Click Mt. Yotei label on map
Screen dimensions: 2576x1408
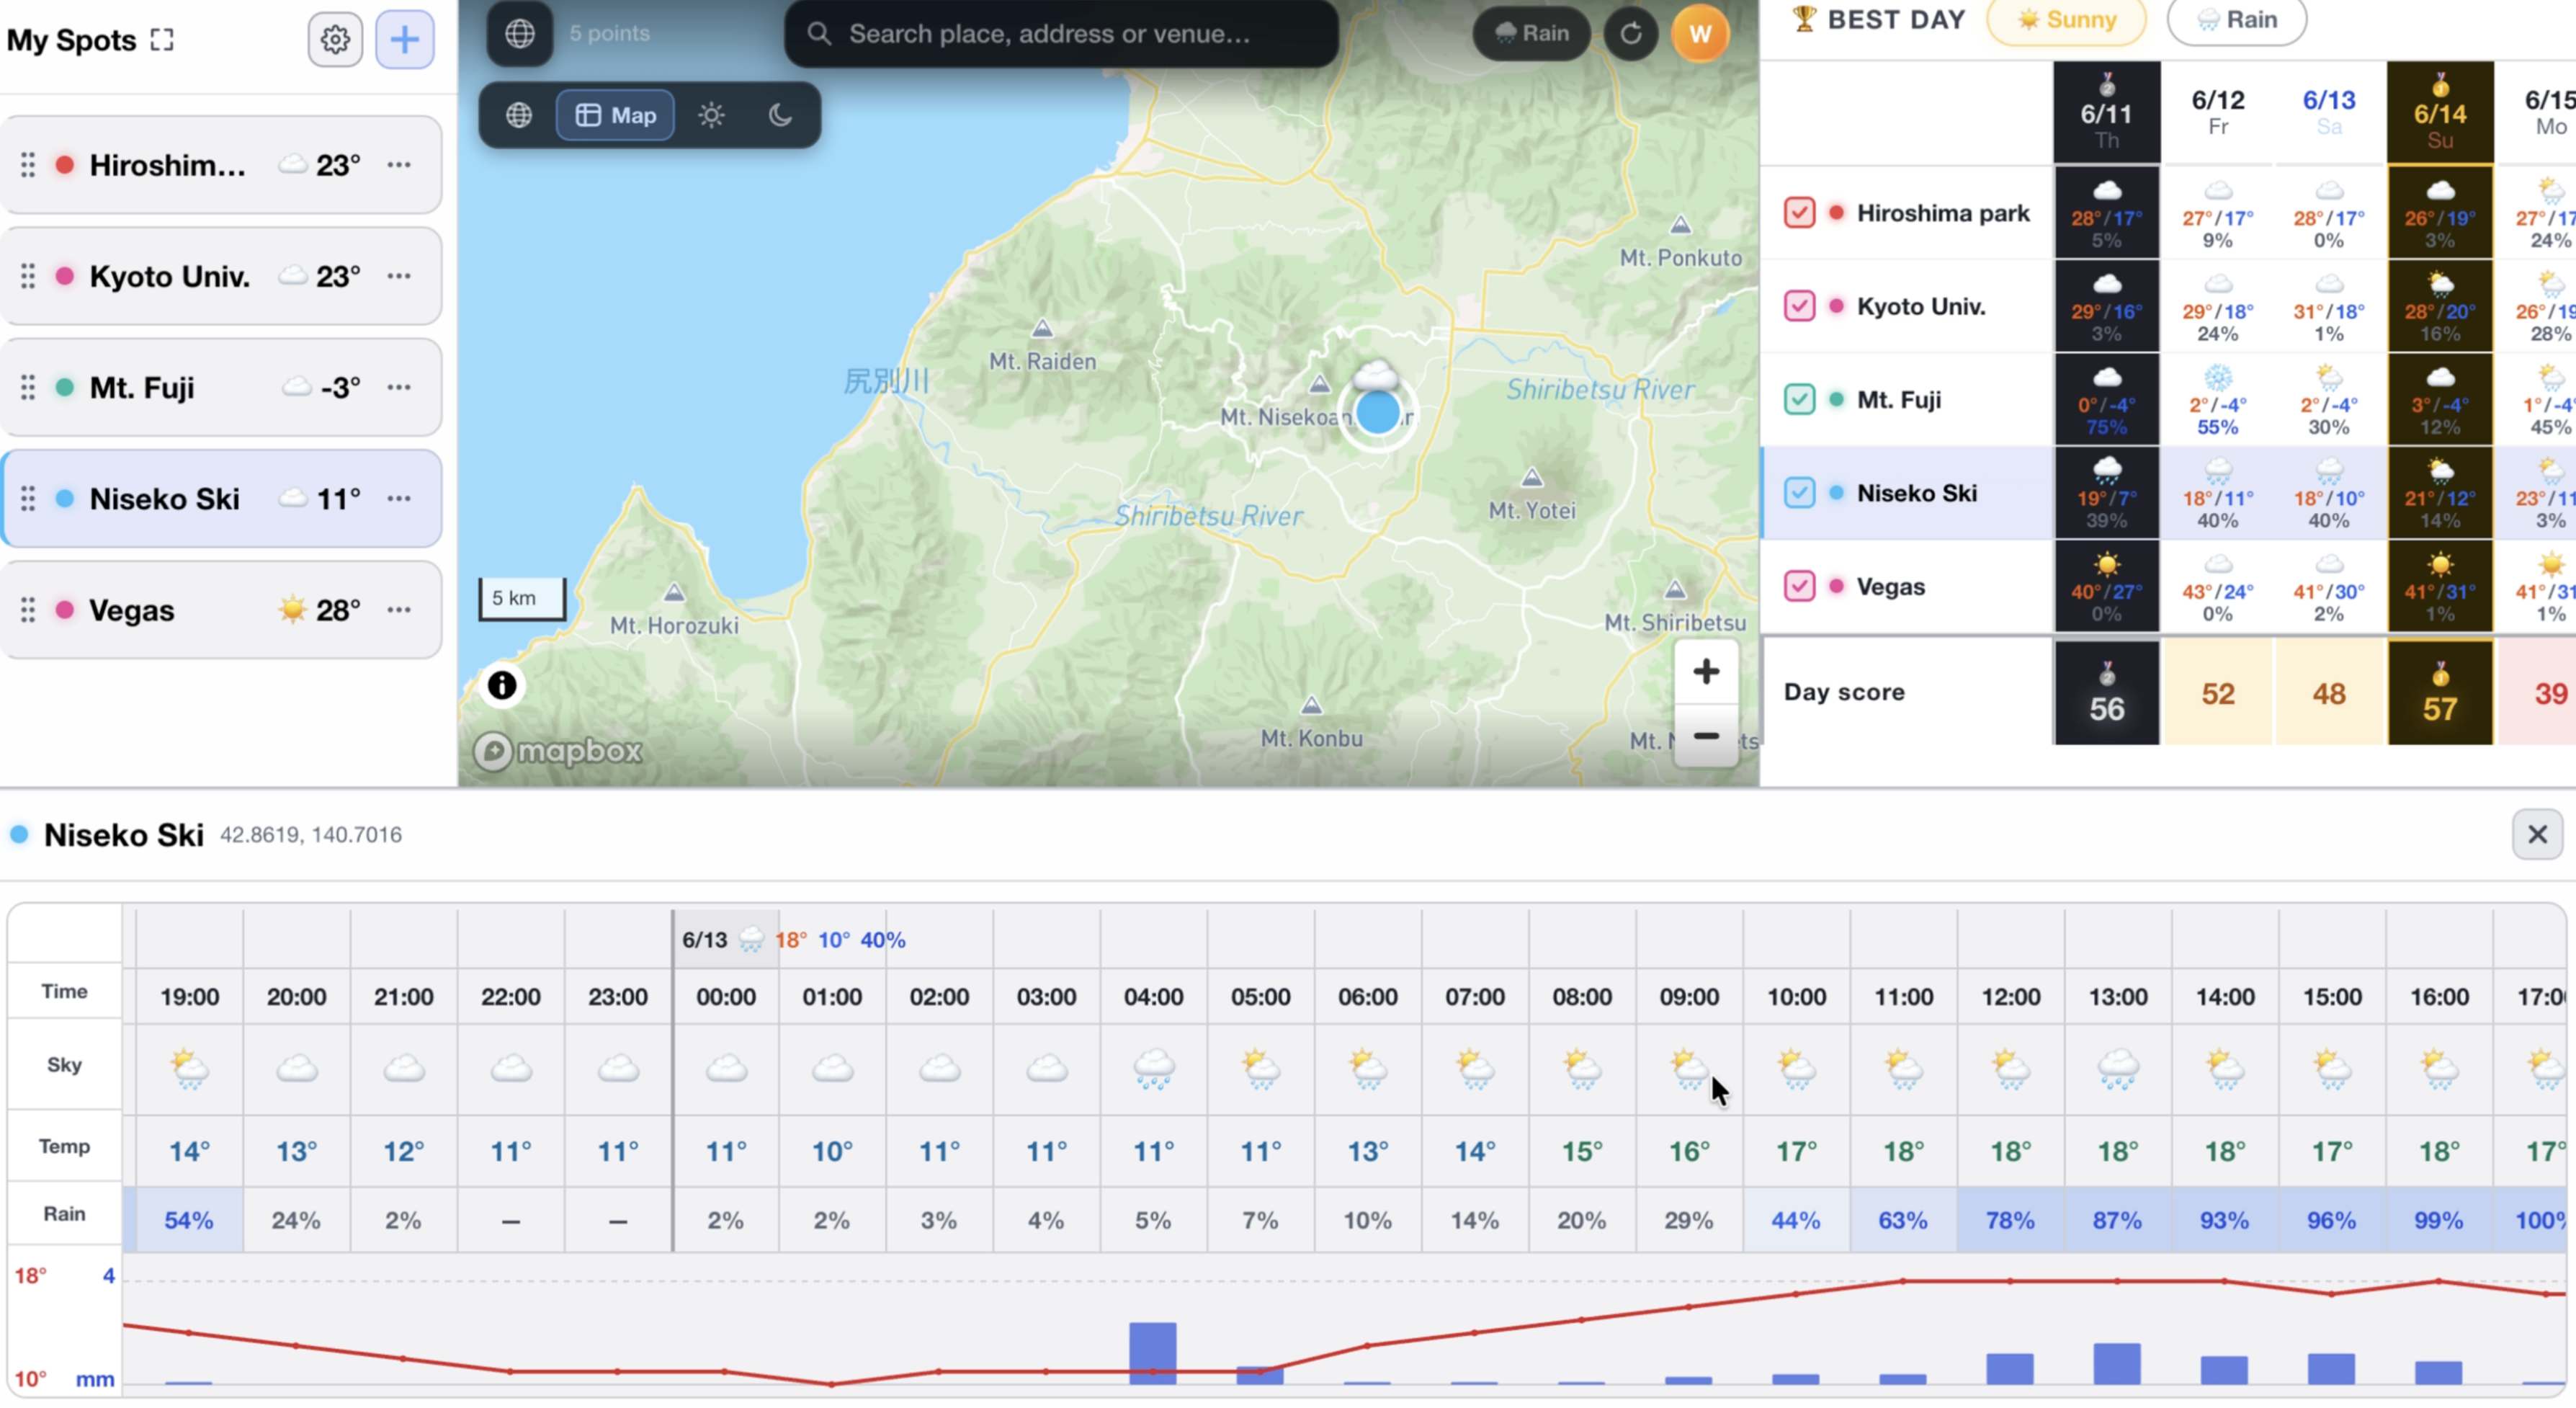(x=1532, y=510)
